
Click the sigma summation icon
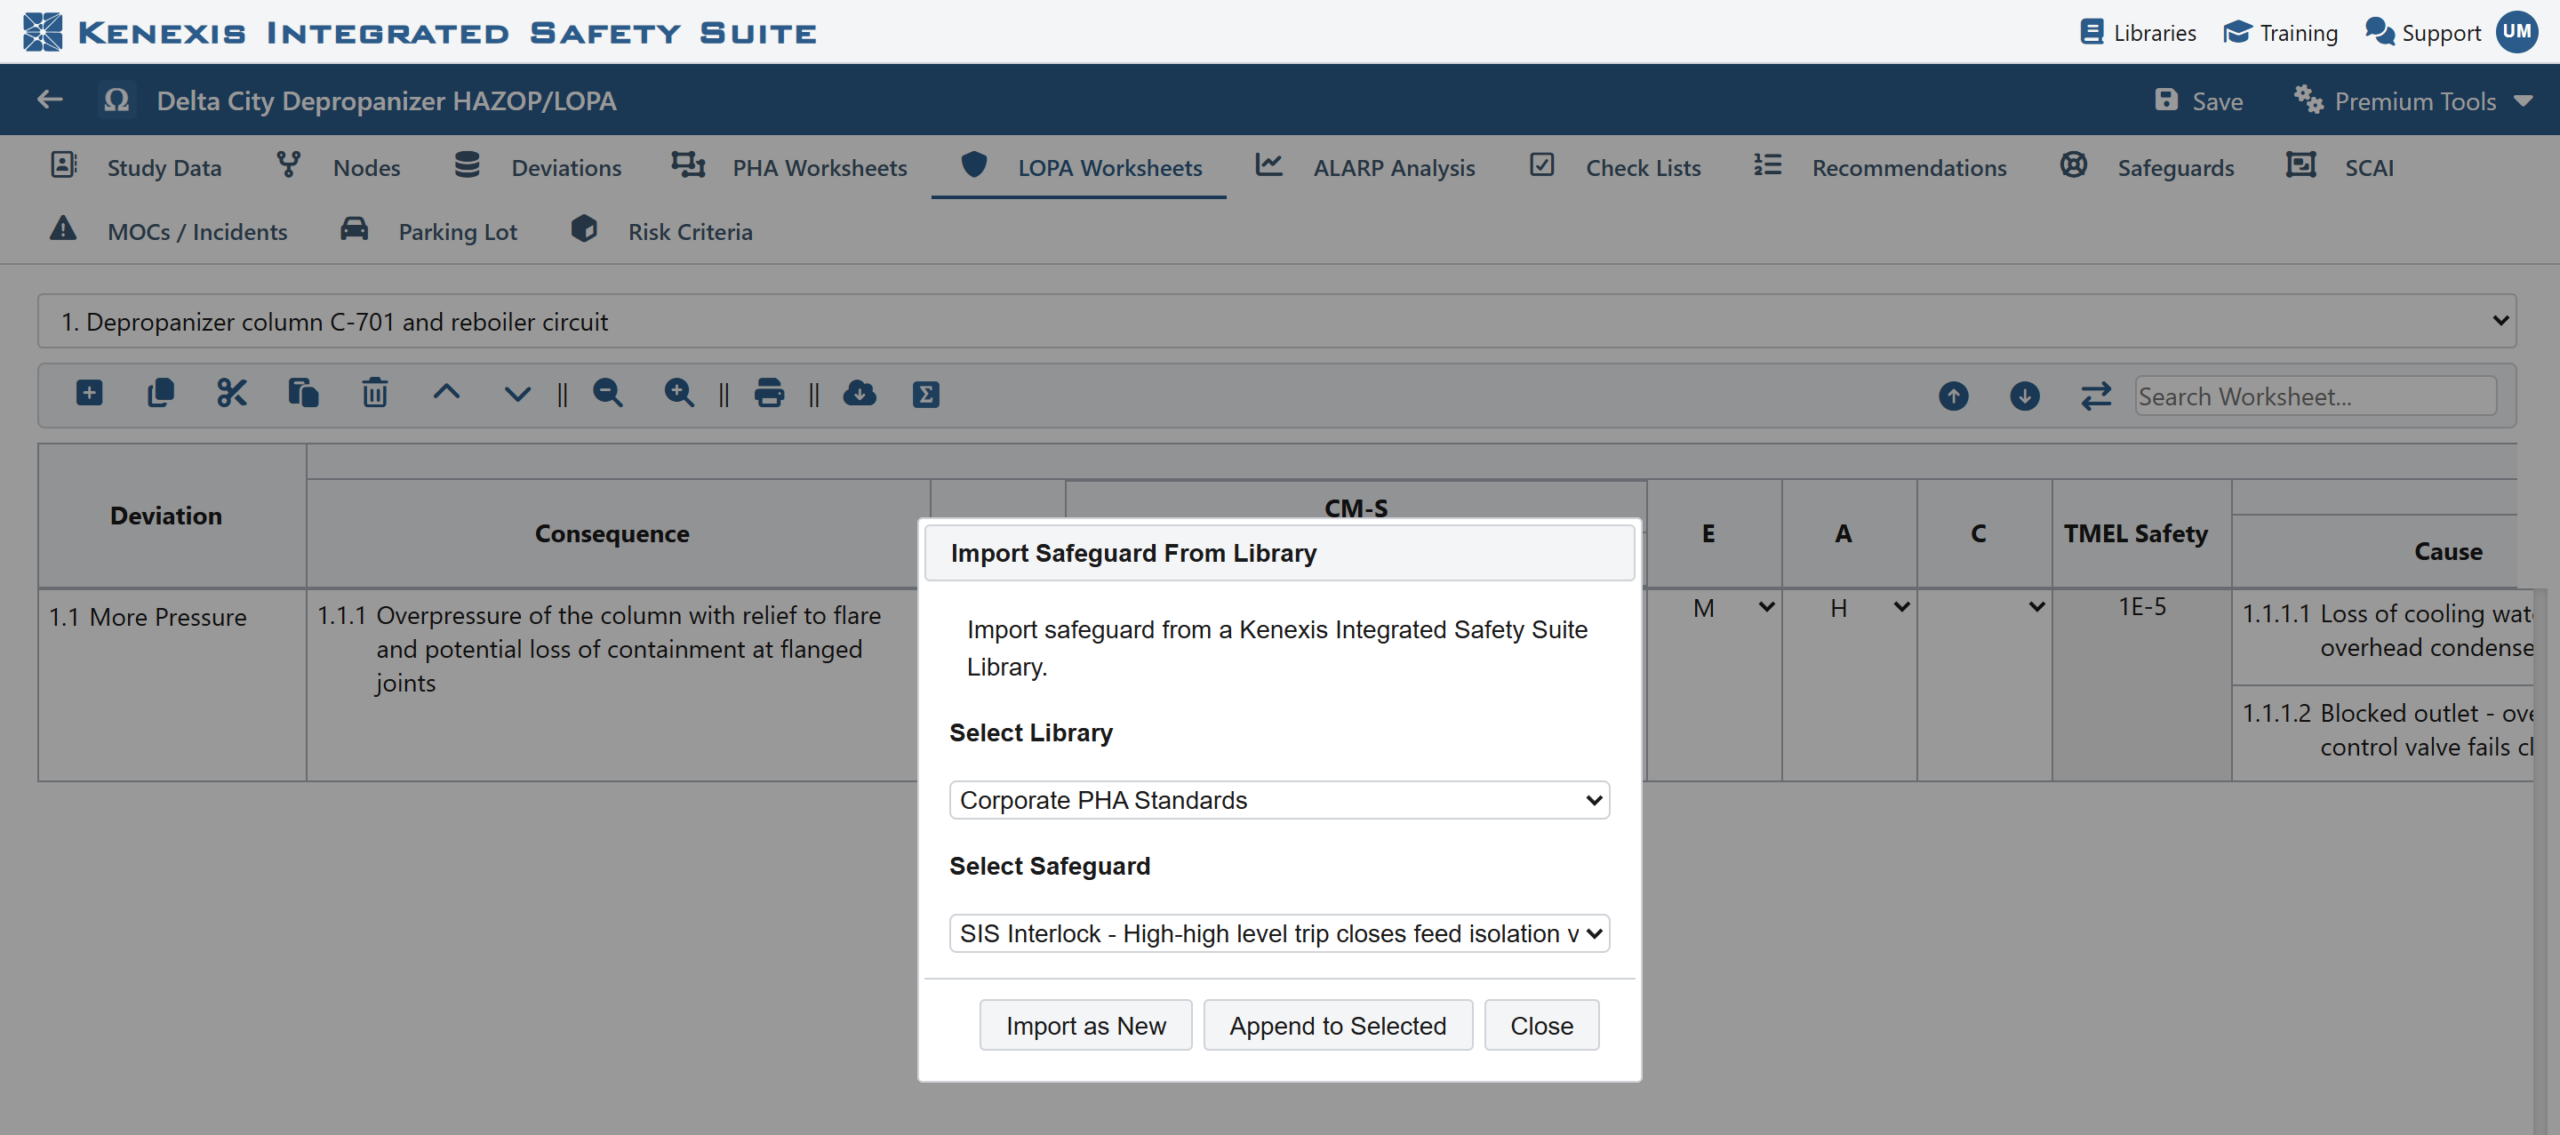[926, 394]
